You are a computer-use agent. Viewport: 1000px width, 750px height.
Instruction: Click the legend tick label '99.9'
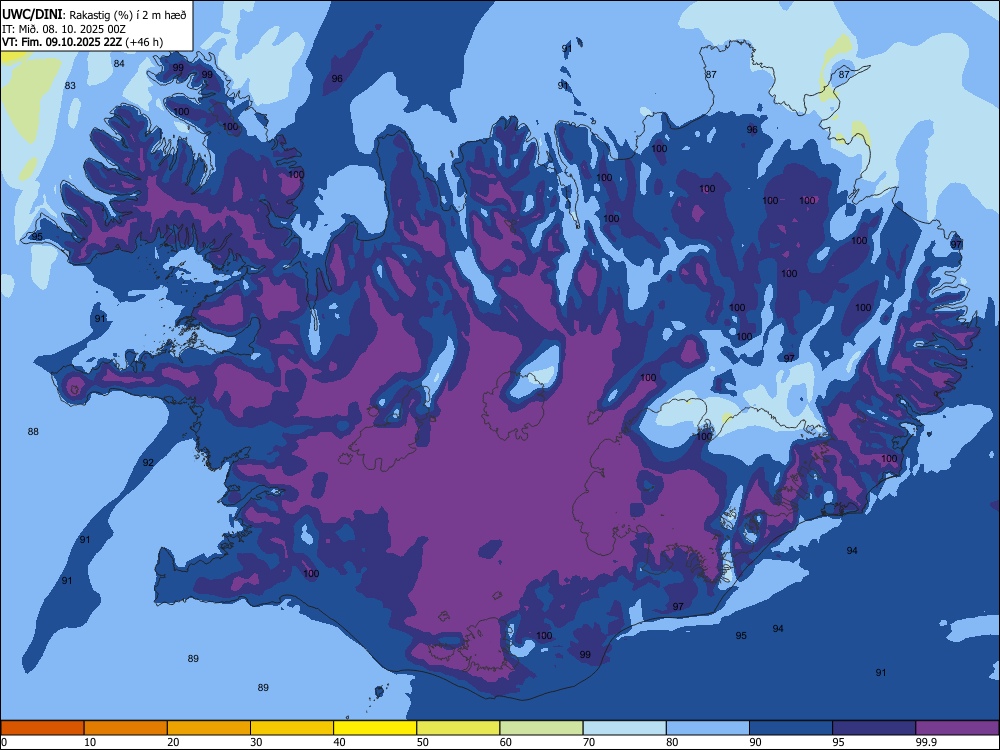tap(926, 742)
